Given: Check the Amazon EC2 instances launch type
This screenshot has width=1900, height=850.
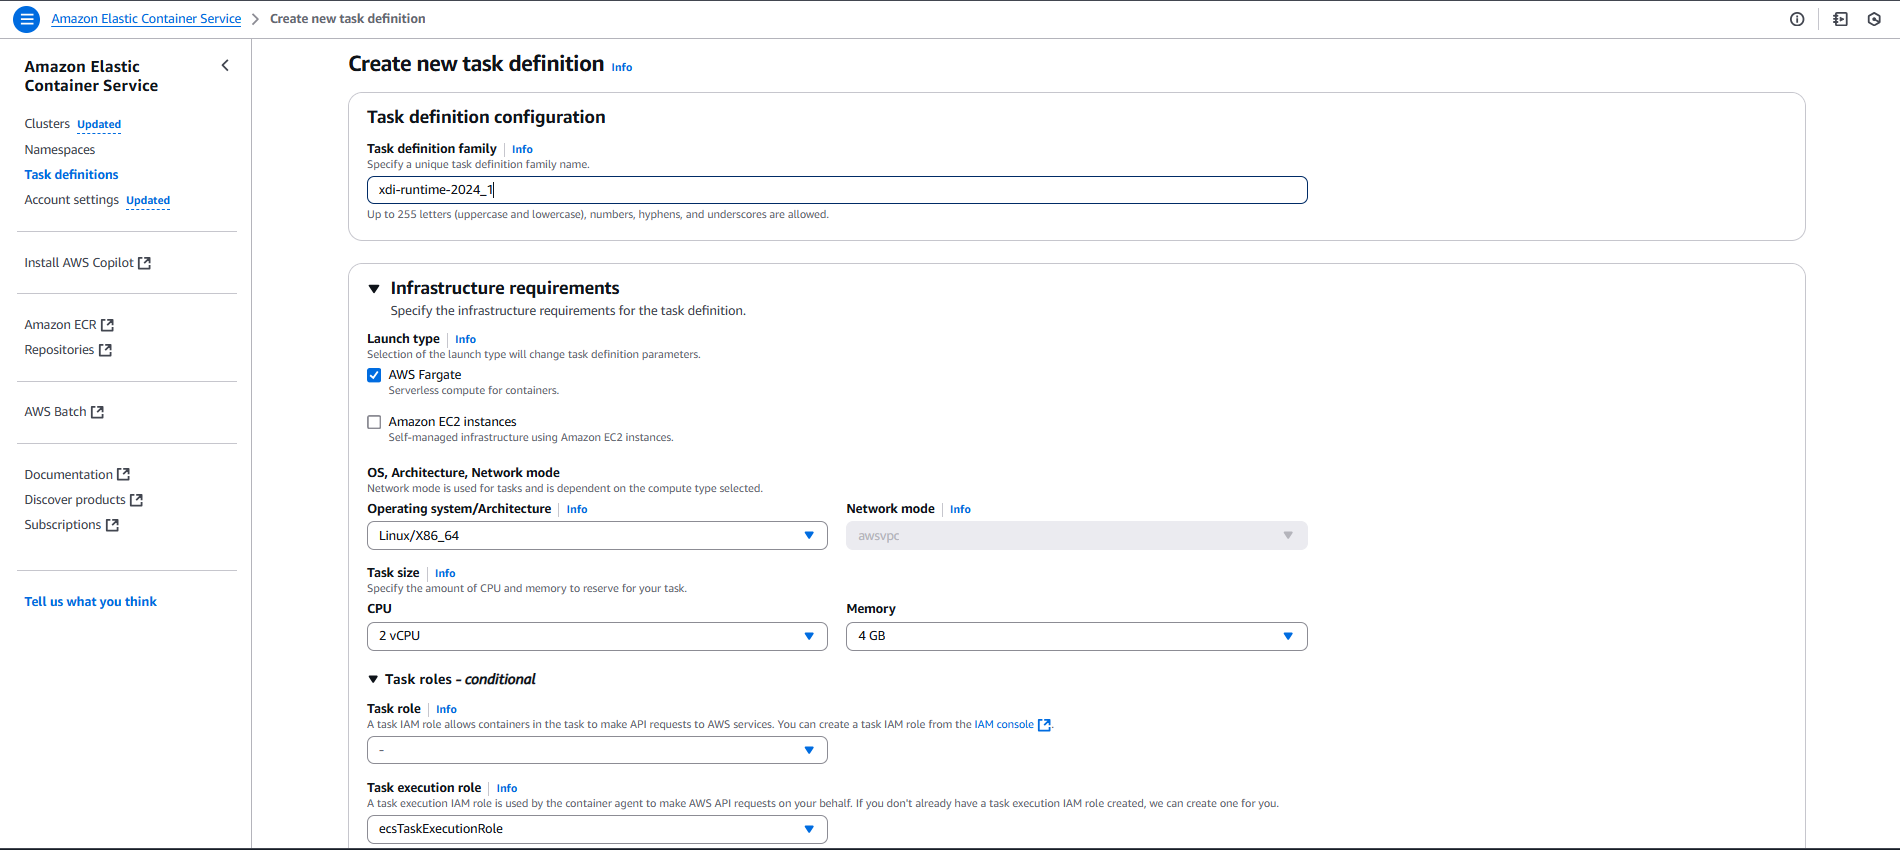Looking at the screenshot, I should point(374,422).
